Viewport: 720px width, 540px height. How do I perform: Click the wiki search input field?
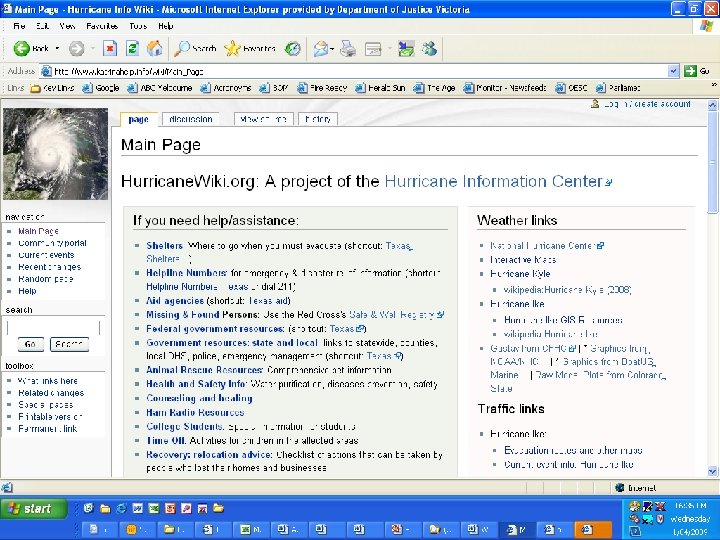point(53,327)
